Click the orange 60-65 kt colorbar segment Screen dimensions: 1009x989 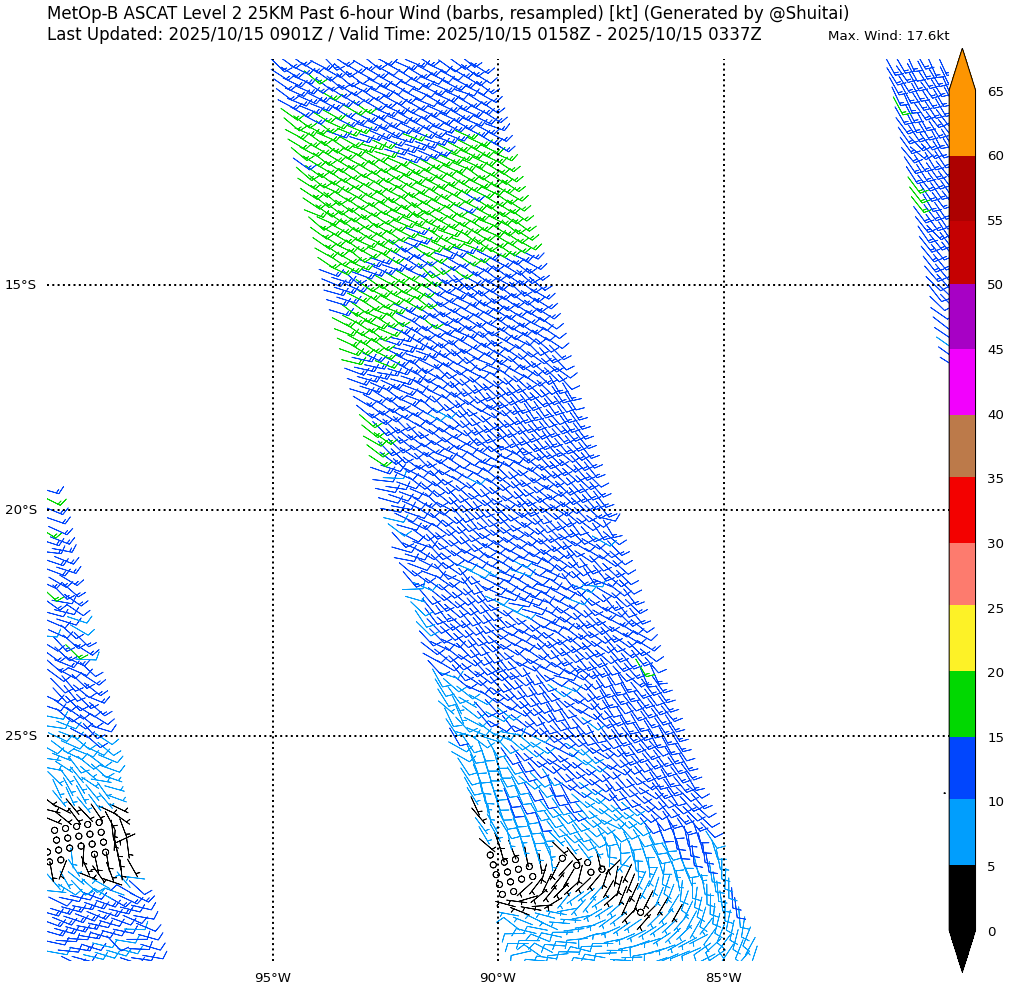click(x=961, y=123)
